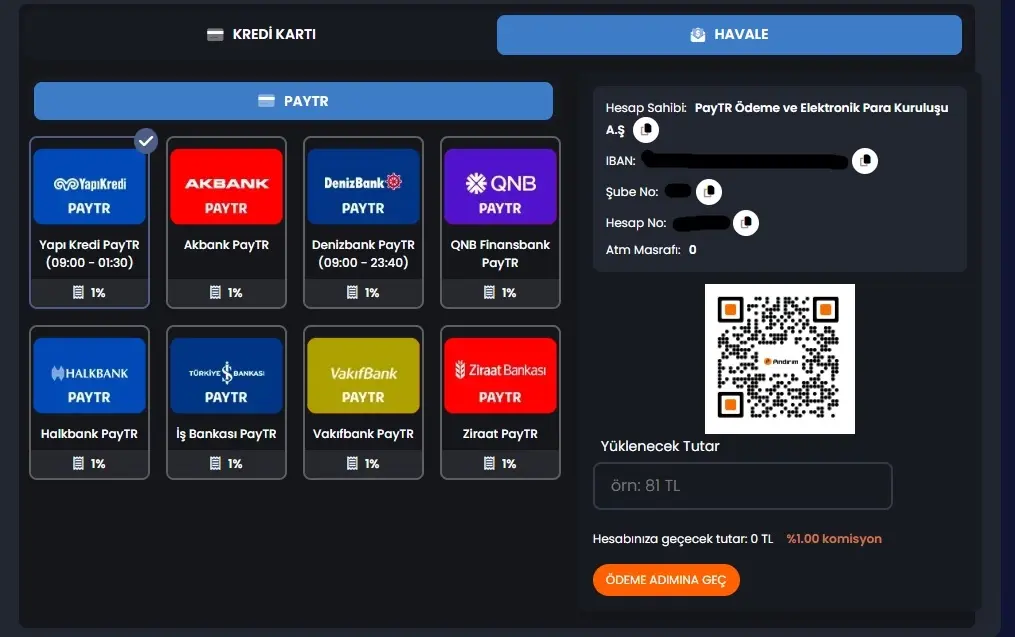Select the Akbank PayTR logo

(x=226, y=186)
